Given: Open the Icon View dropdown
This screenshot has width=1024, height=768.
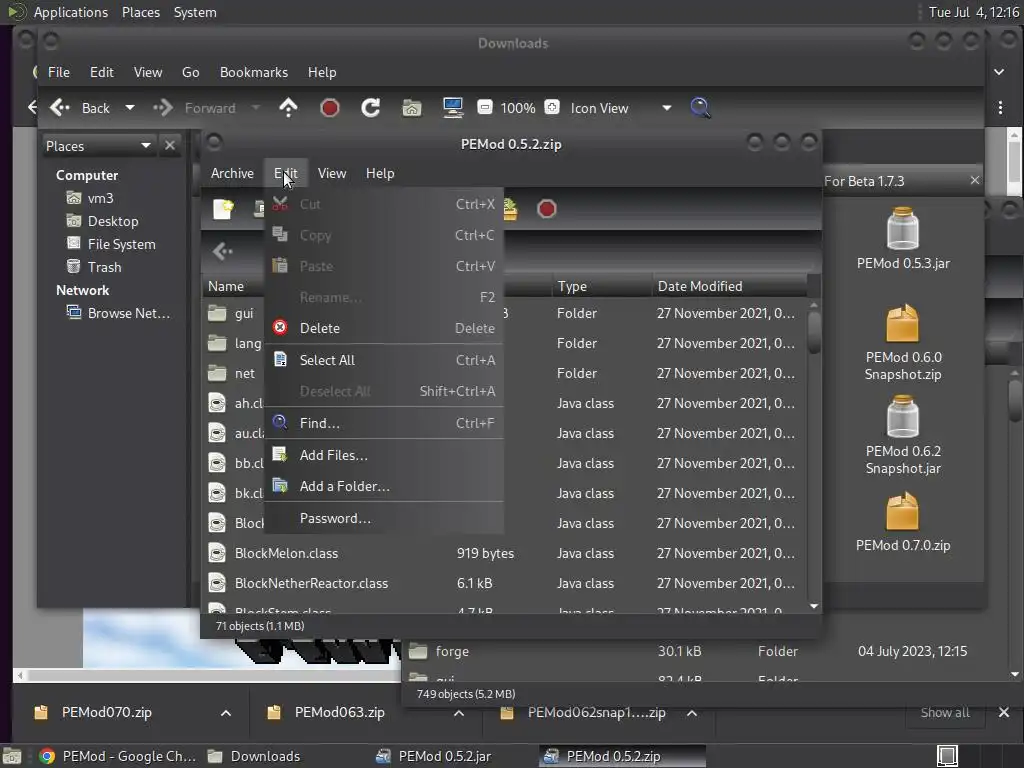Looking at the screenshot, I should (620, 108).
